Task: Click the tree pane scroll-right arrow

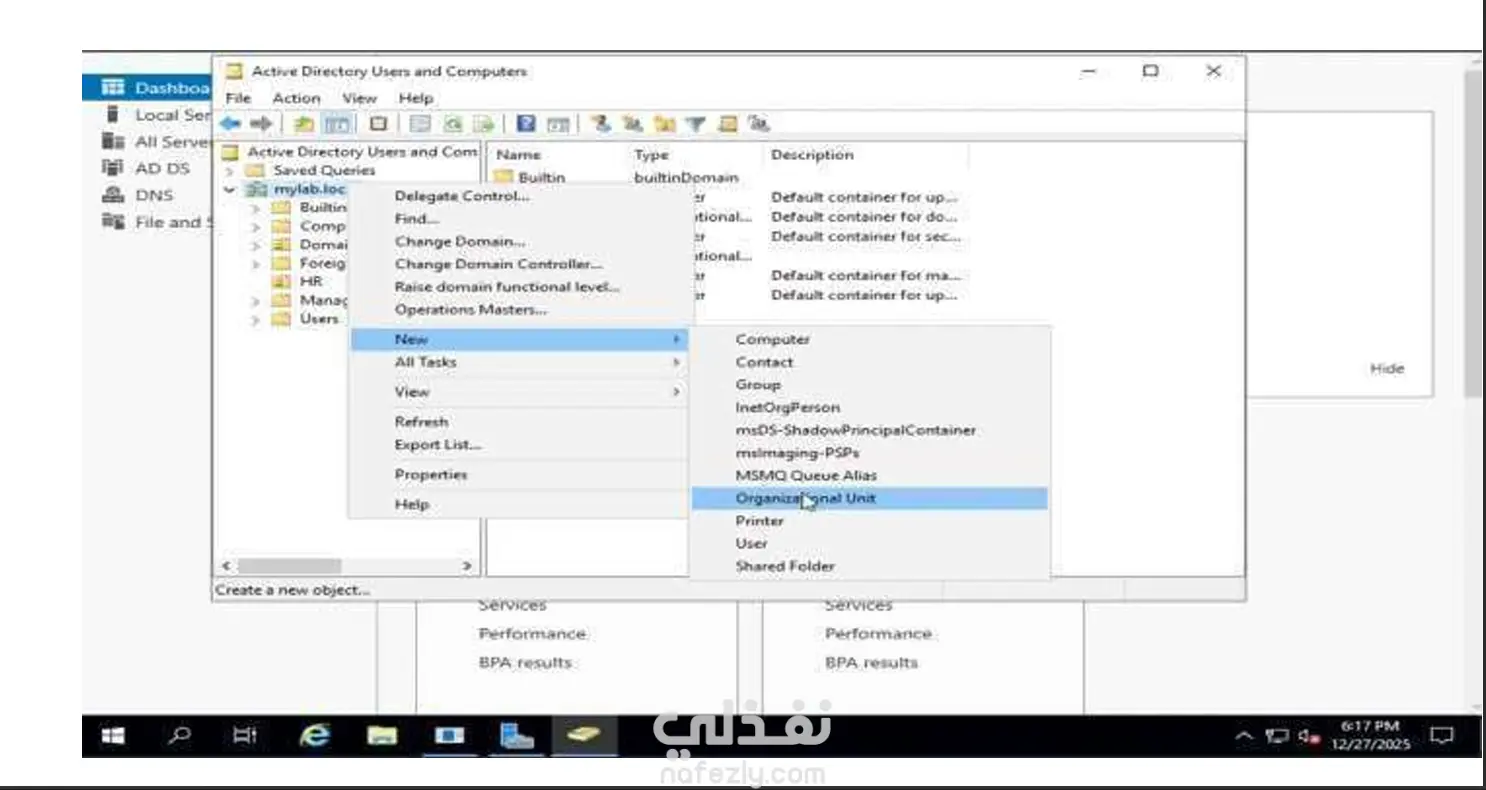Action: (466, 566)
